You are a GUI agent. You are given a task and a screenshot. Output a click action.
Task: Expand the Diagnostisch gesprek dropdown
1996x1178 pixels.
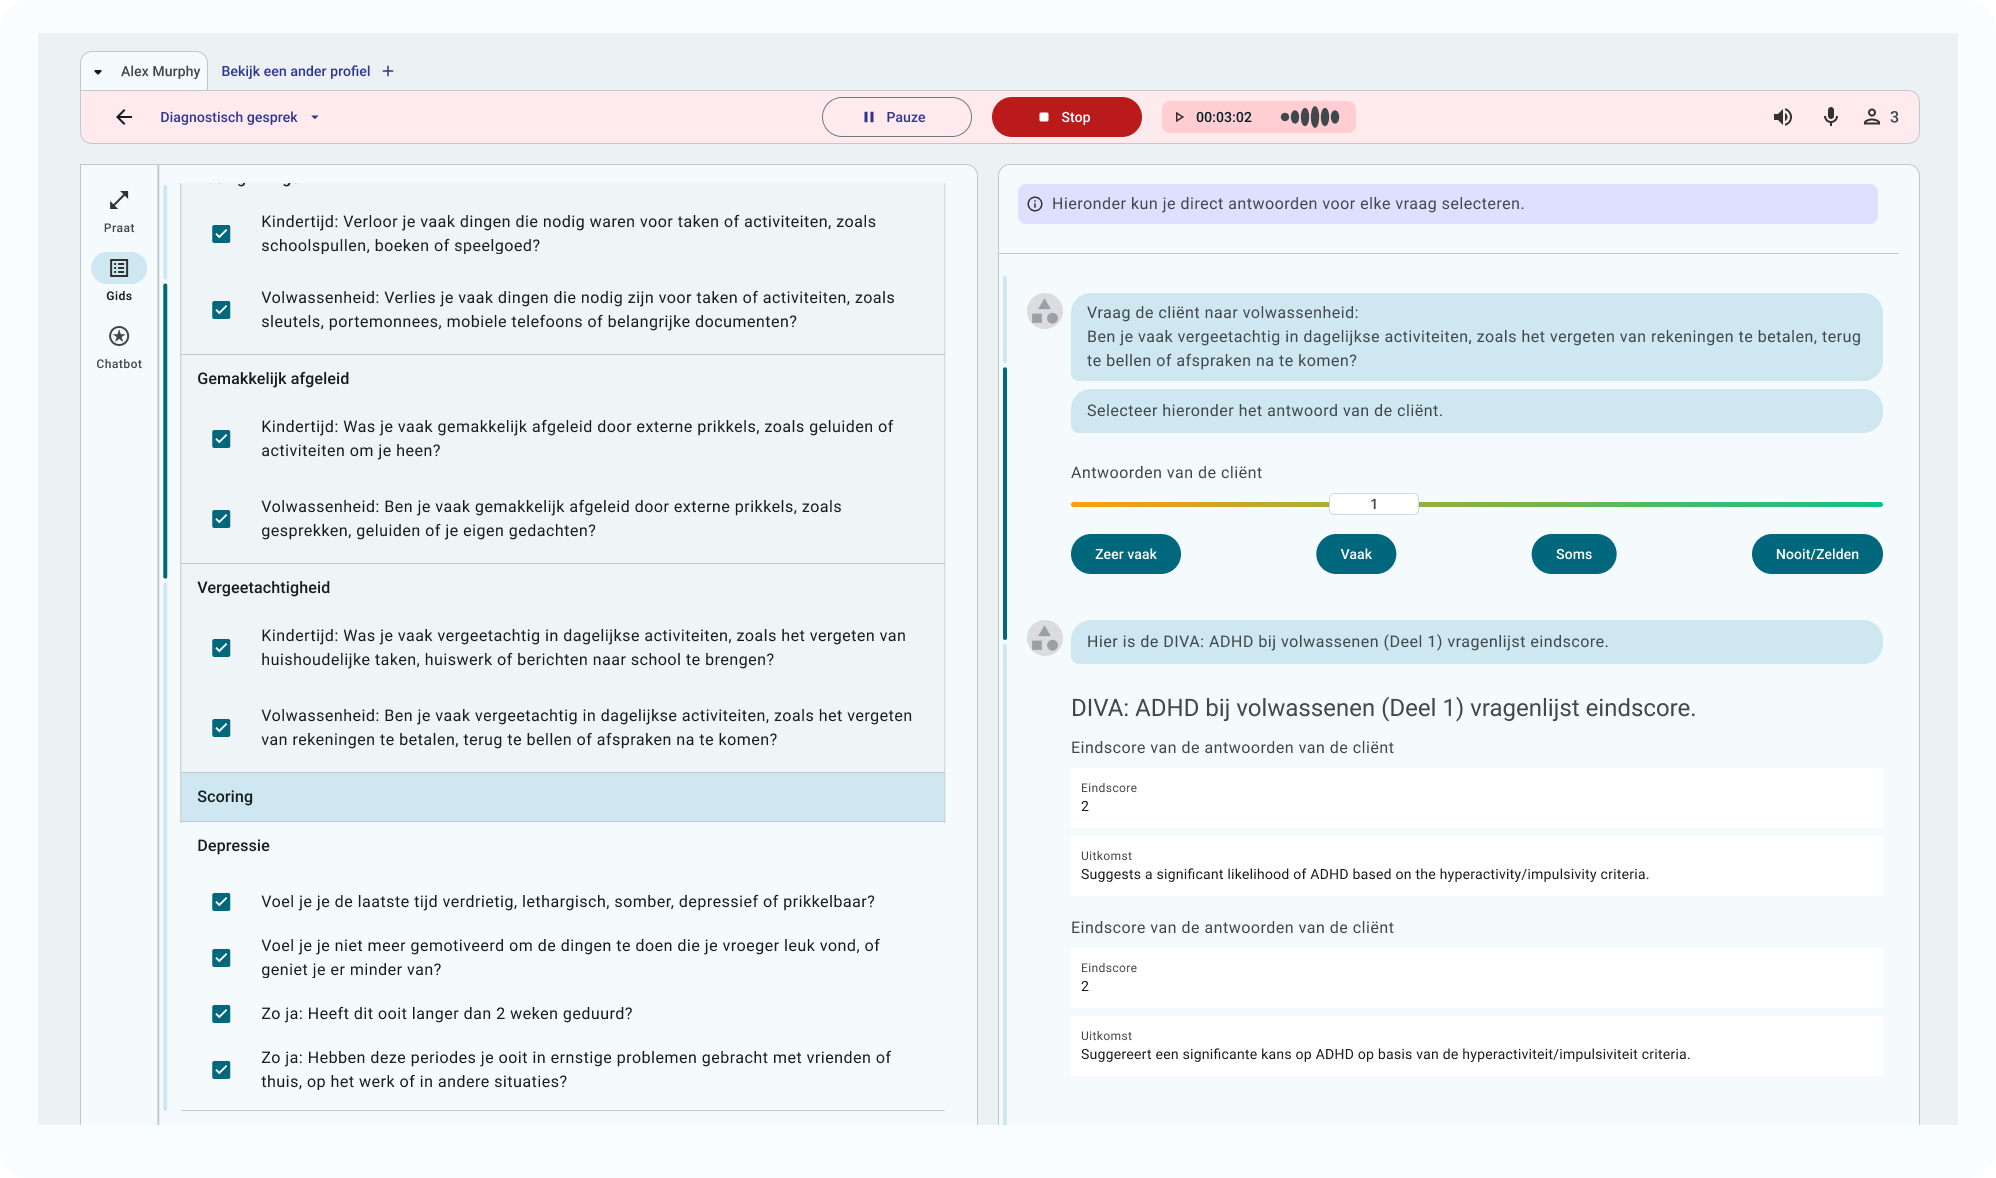coord(314,117)
